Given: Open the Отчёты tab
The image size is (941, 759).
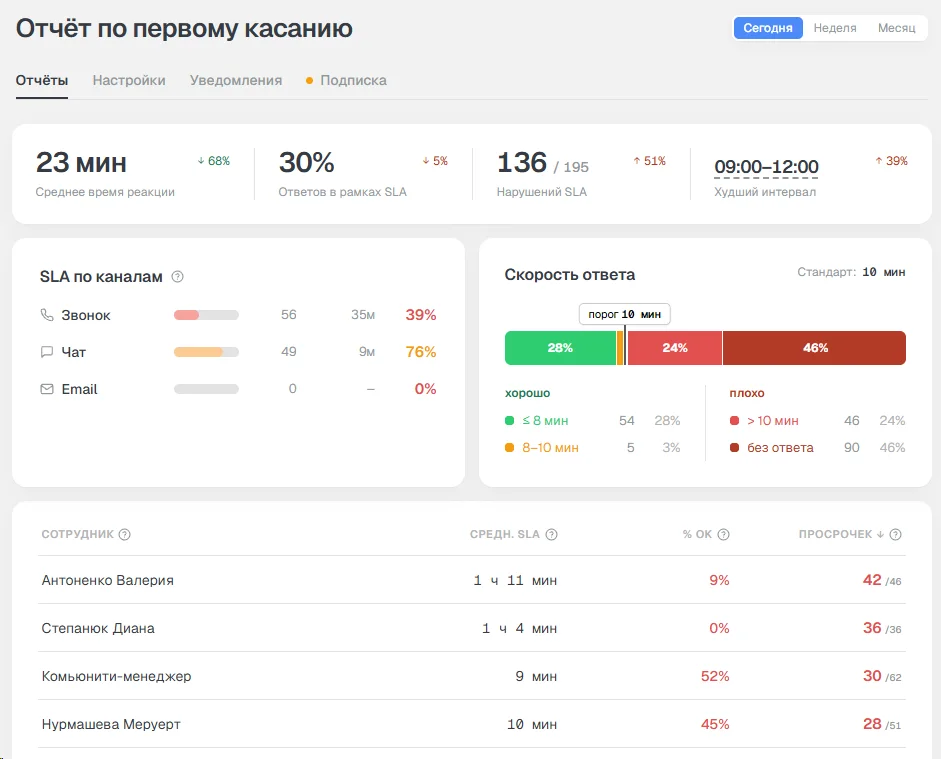Looking at the screenshot, I should point(41,80).
